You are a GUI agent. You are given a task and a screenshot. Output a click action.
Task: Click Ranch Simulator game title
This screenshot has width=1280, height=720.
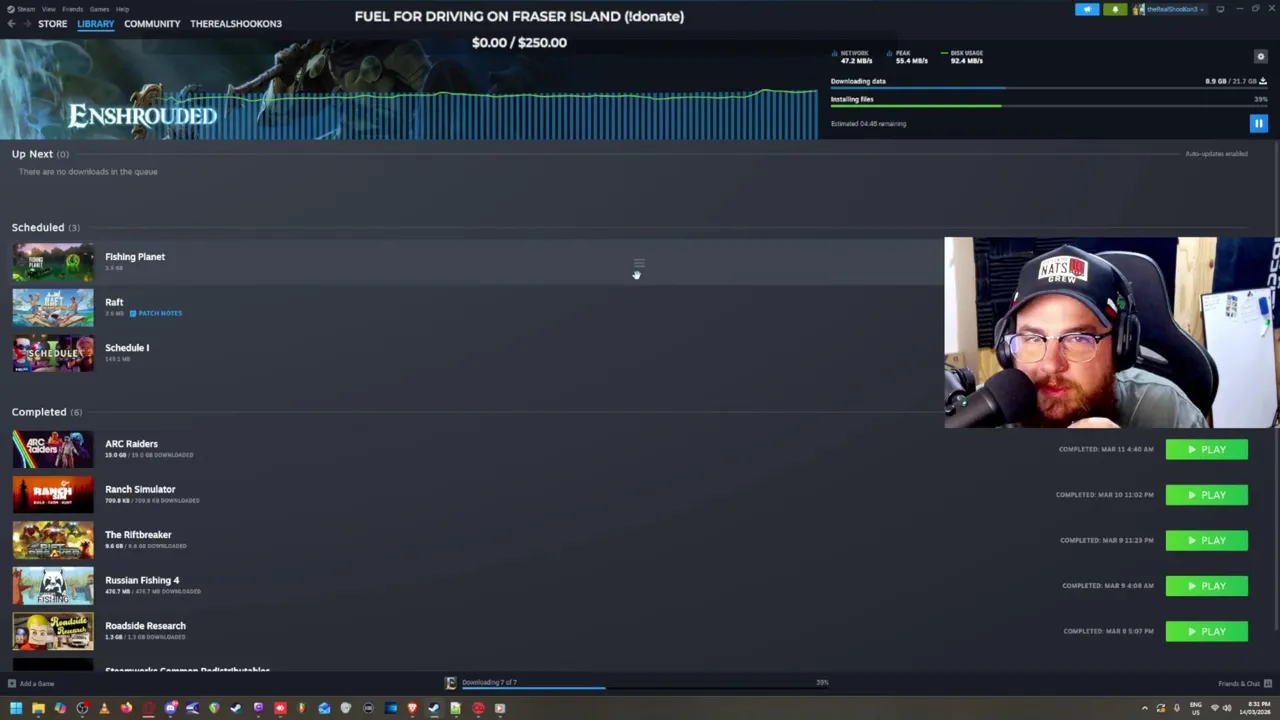pyautogui.click(x=140, y=489)
